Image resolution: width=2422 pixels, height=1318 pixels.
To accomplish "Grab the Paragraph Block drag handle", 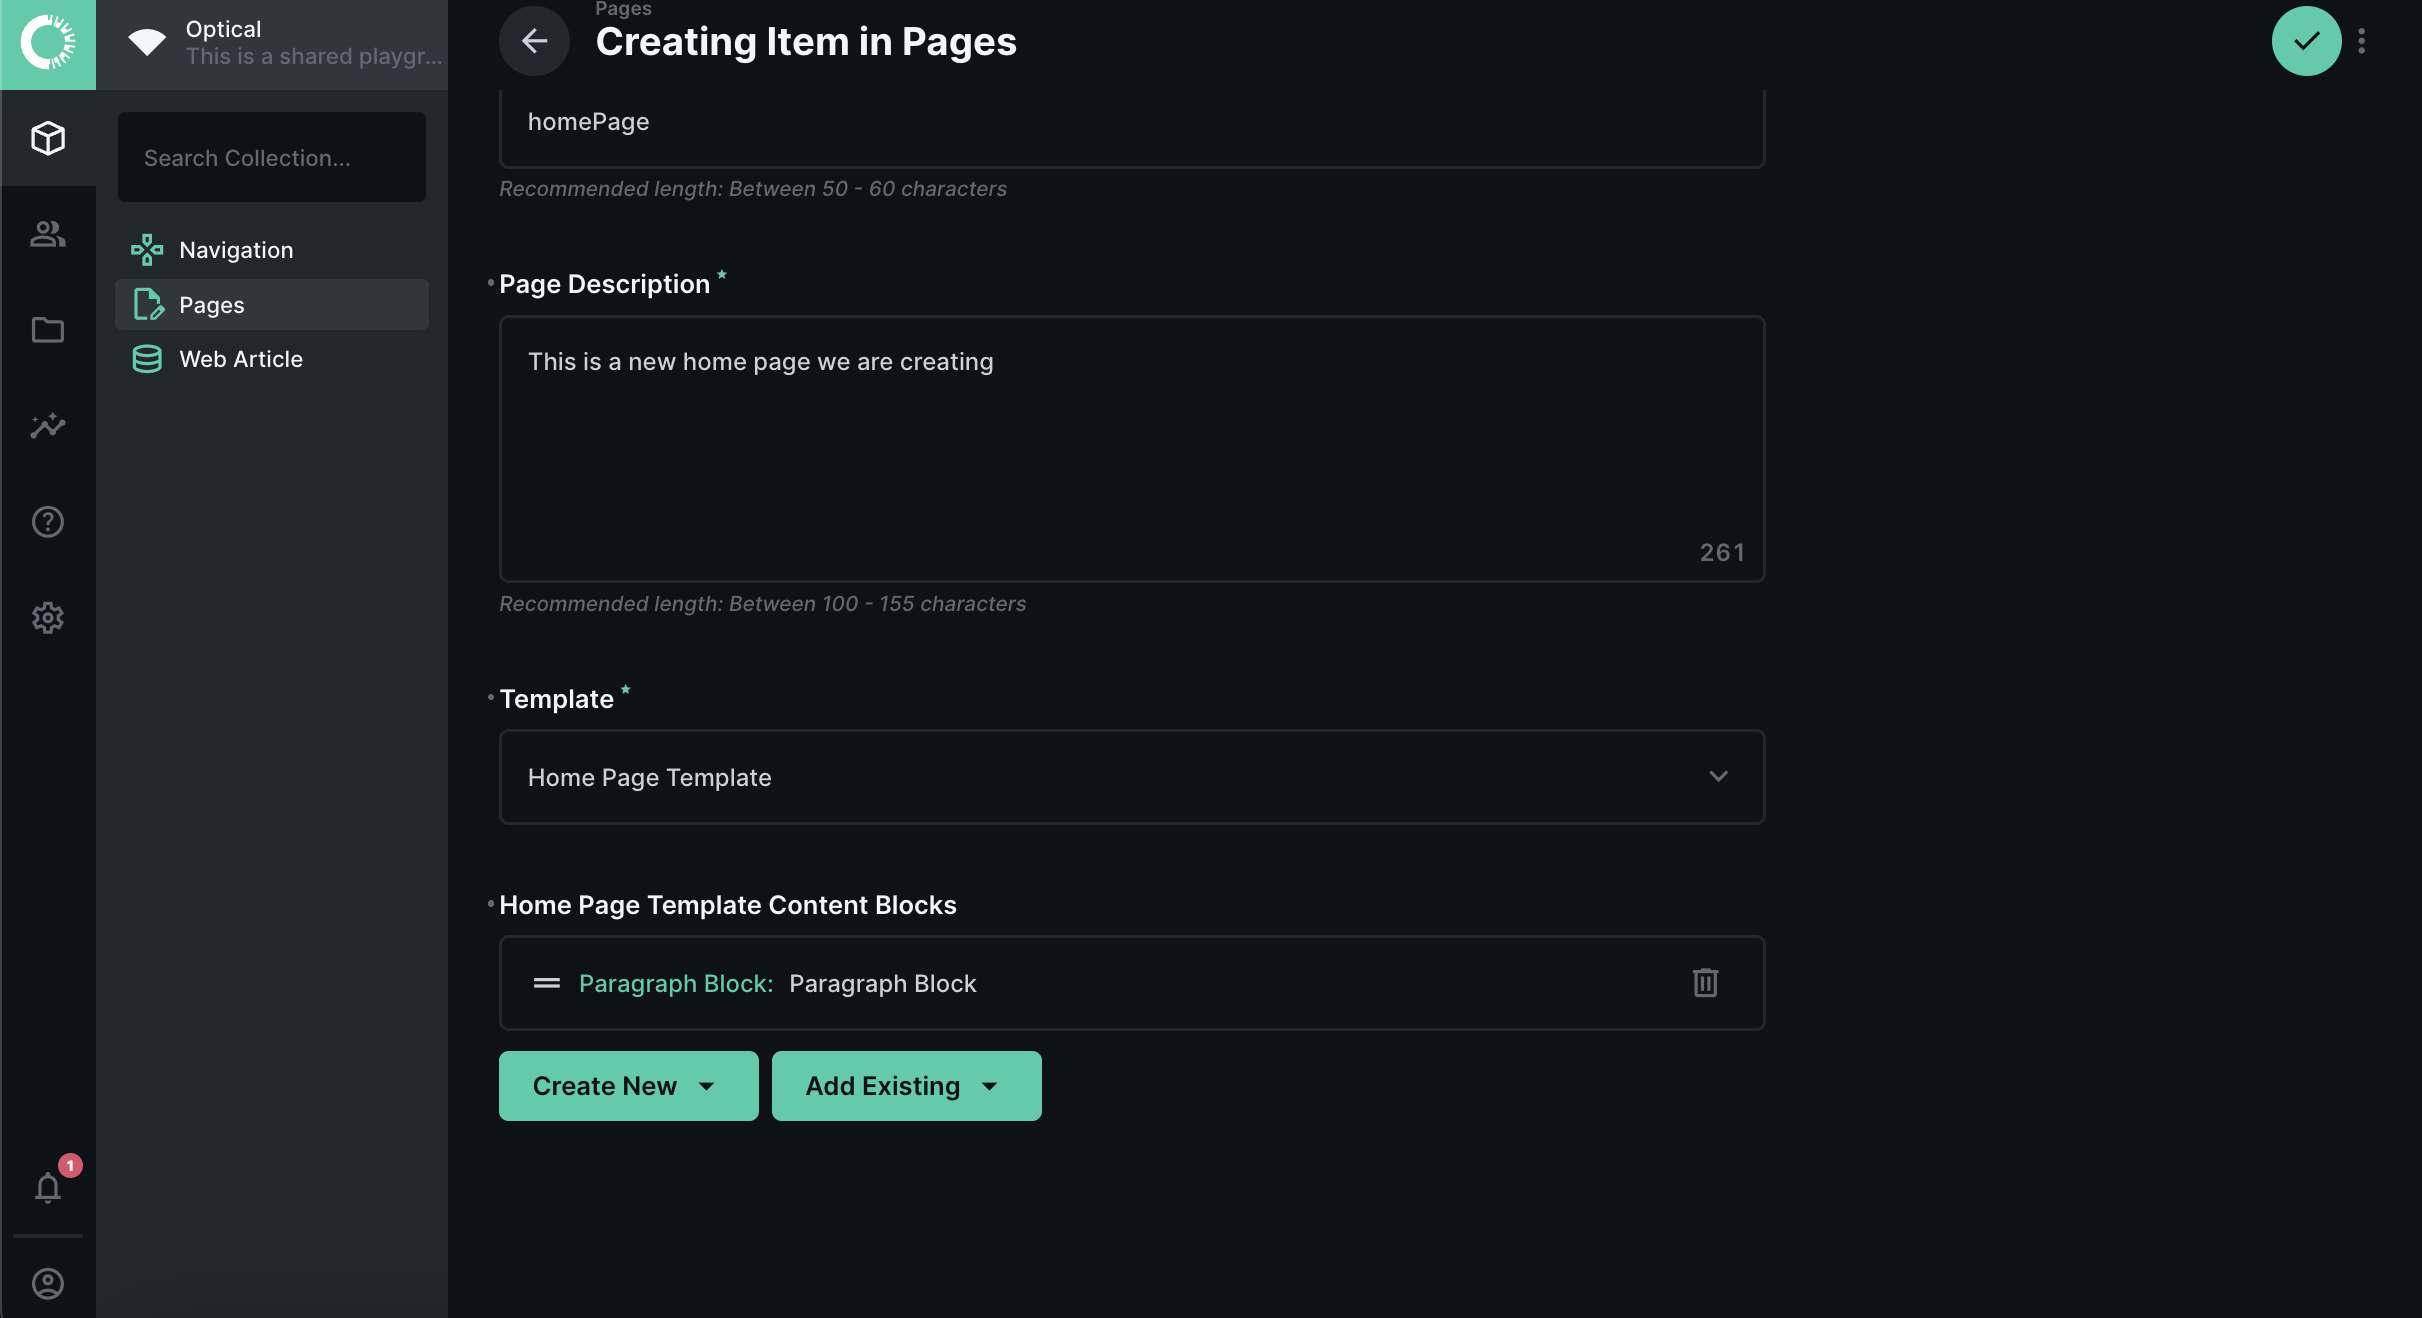I will [547, 983].
